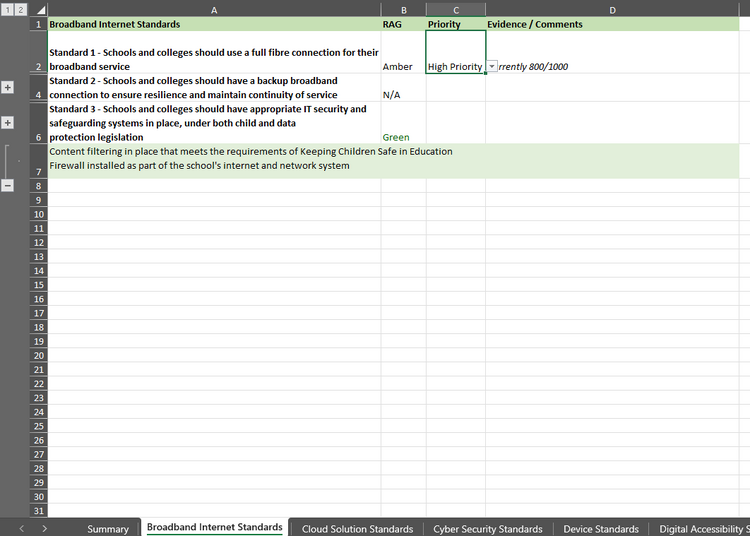Select row 25 header
750x536 pixels.
pyautogui.click(x=38, y=426)
